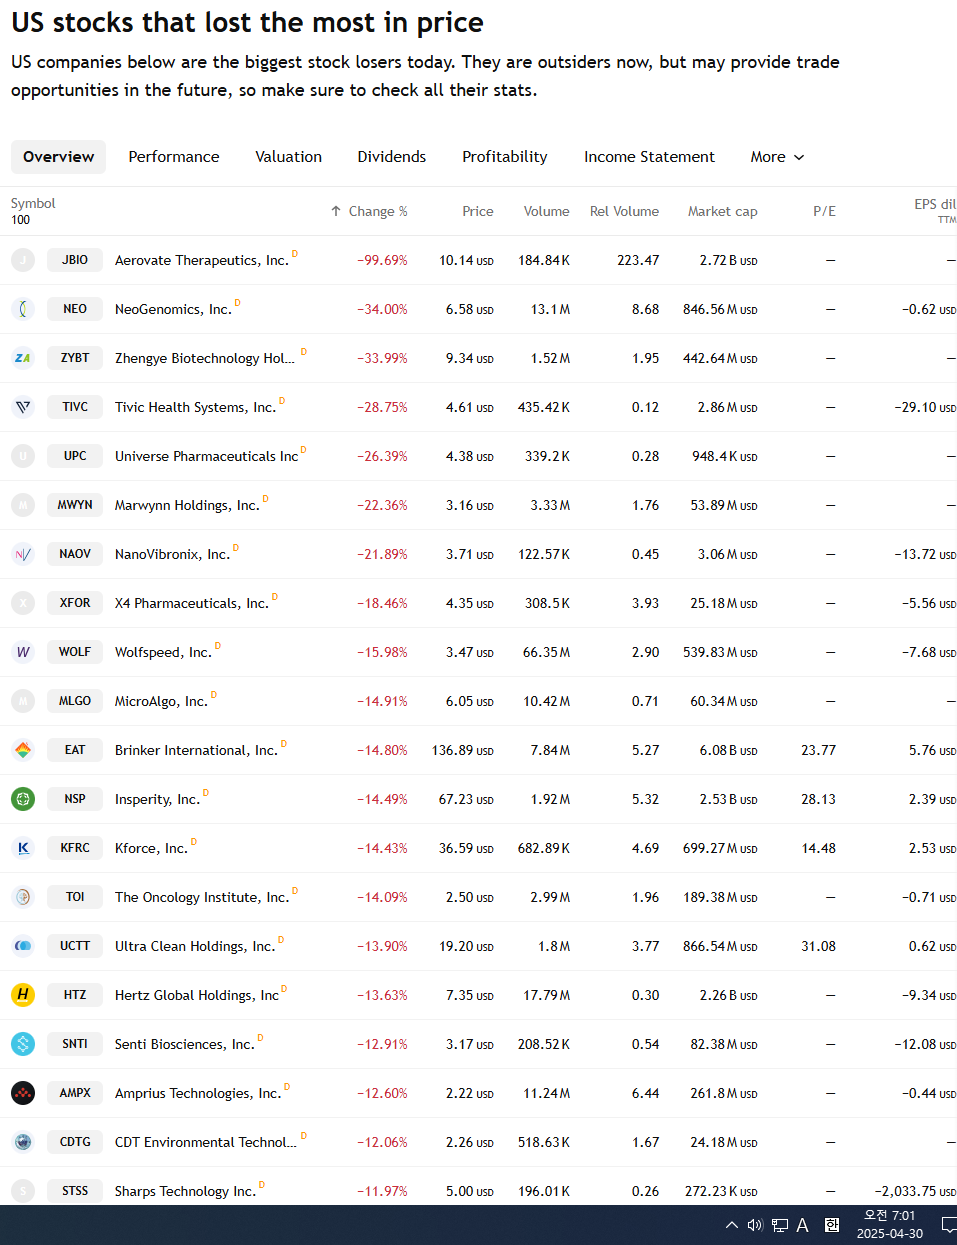Toggle the A input mode indicator
Screen dimensions: 957x1245
coord(802,1225)
